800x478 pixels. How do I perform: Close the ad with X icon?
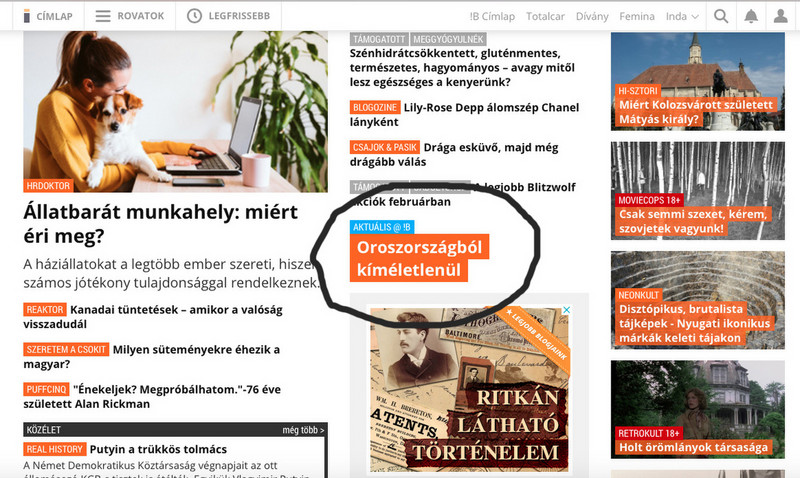coord(566,310)
